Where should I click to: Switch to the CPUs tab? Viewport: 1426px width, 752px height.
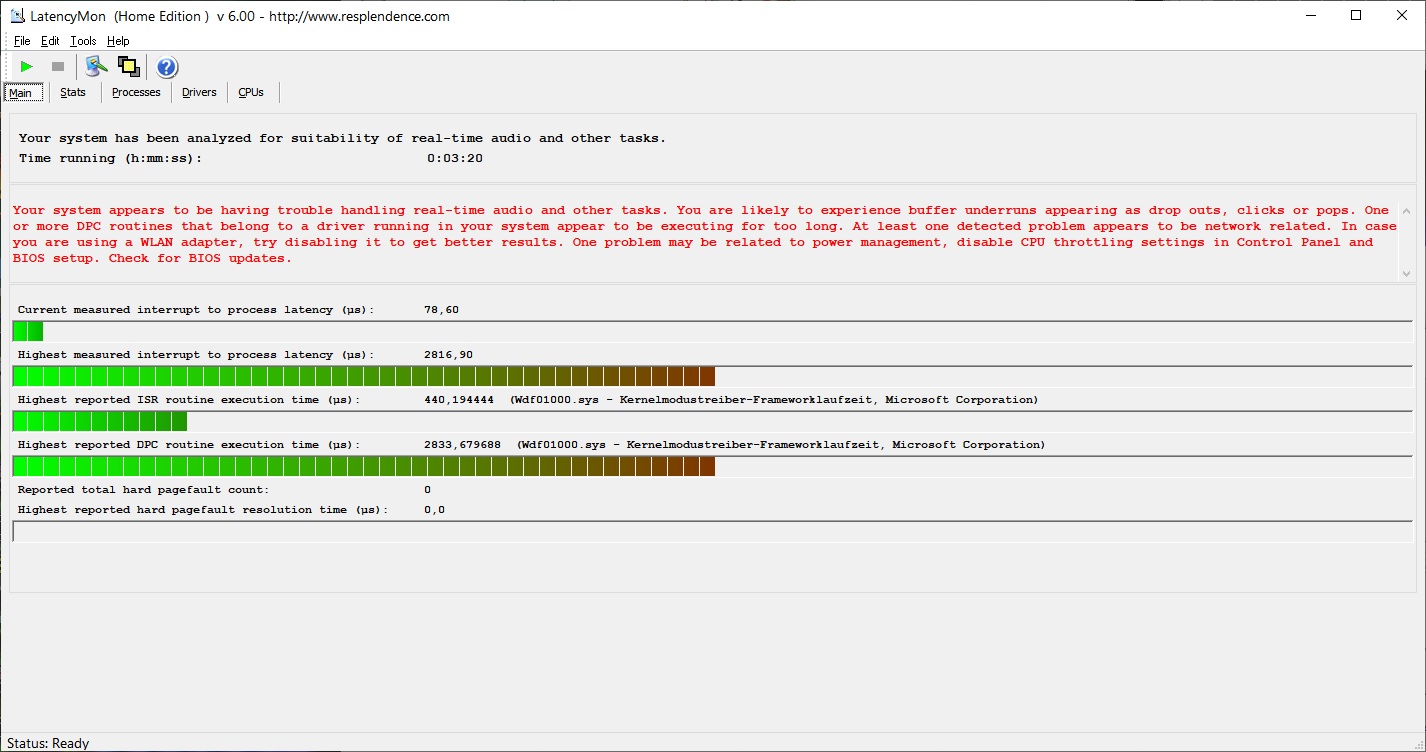click(251, 92)
